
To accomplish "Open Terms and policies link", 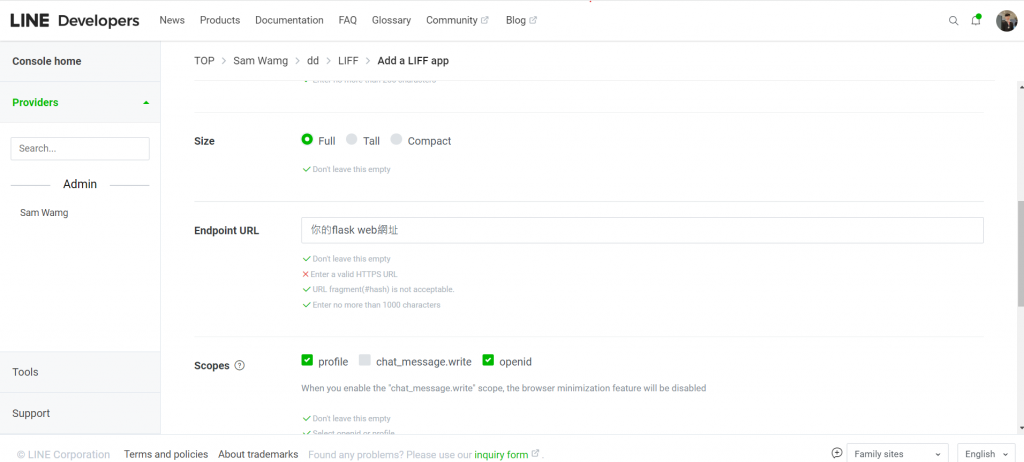I will [x=166, y=454].
